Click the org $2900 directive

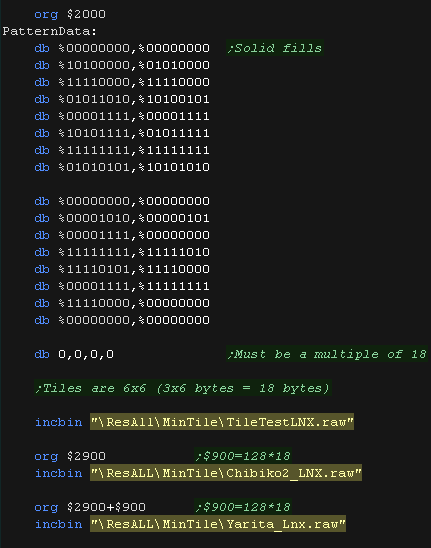coord(70,456)
